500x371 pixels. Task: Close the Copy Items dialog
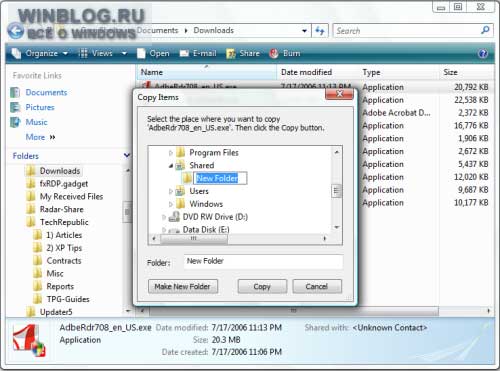tap(339, 94)
